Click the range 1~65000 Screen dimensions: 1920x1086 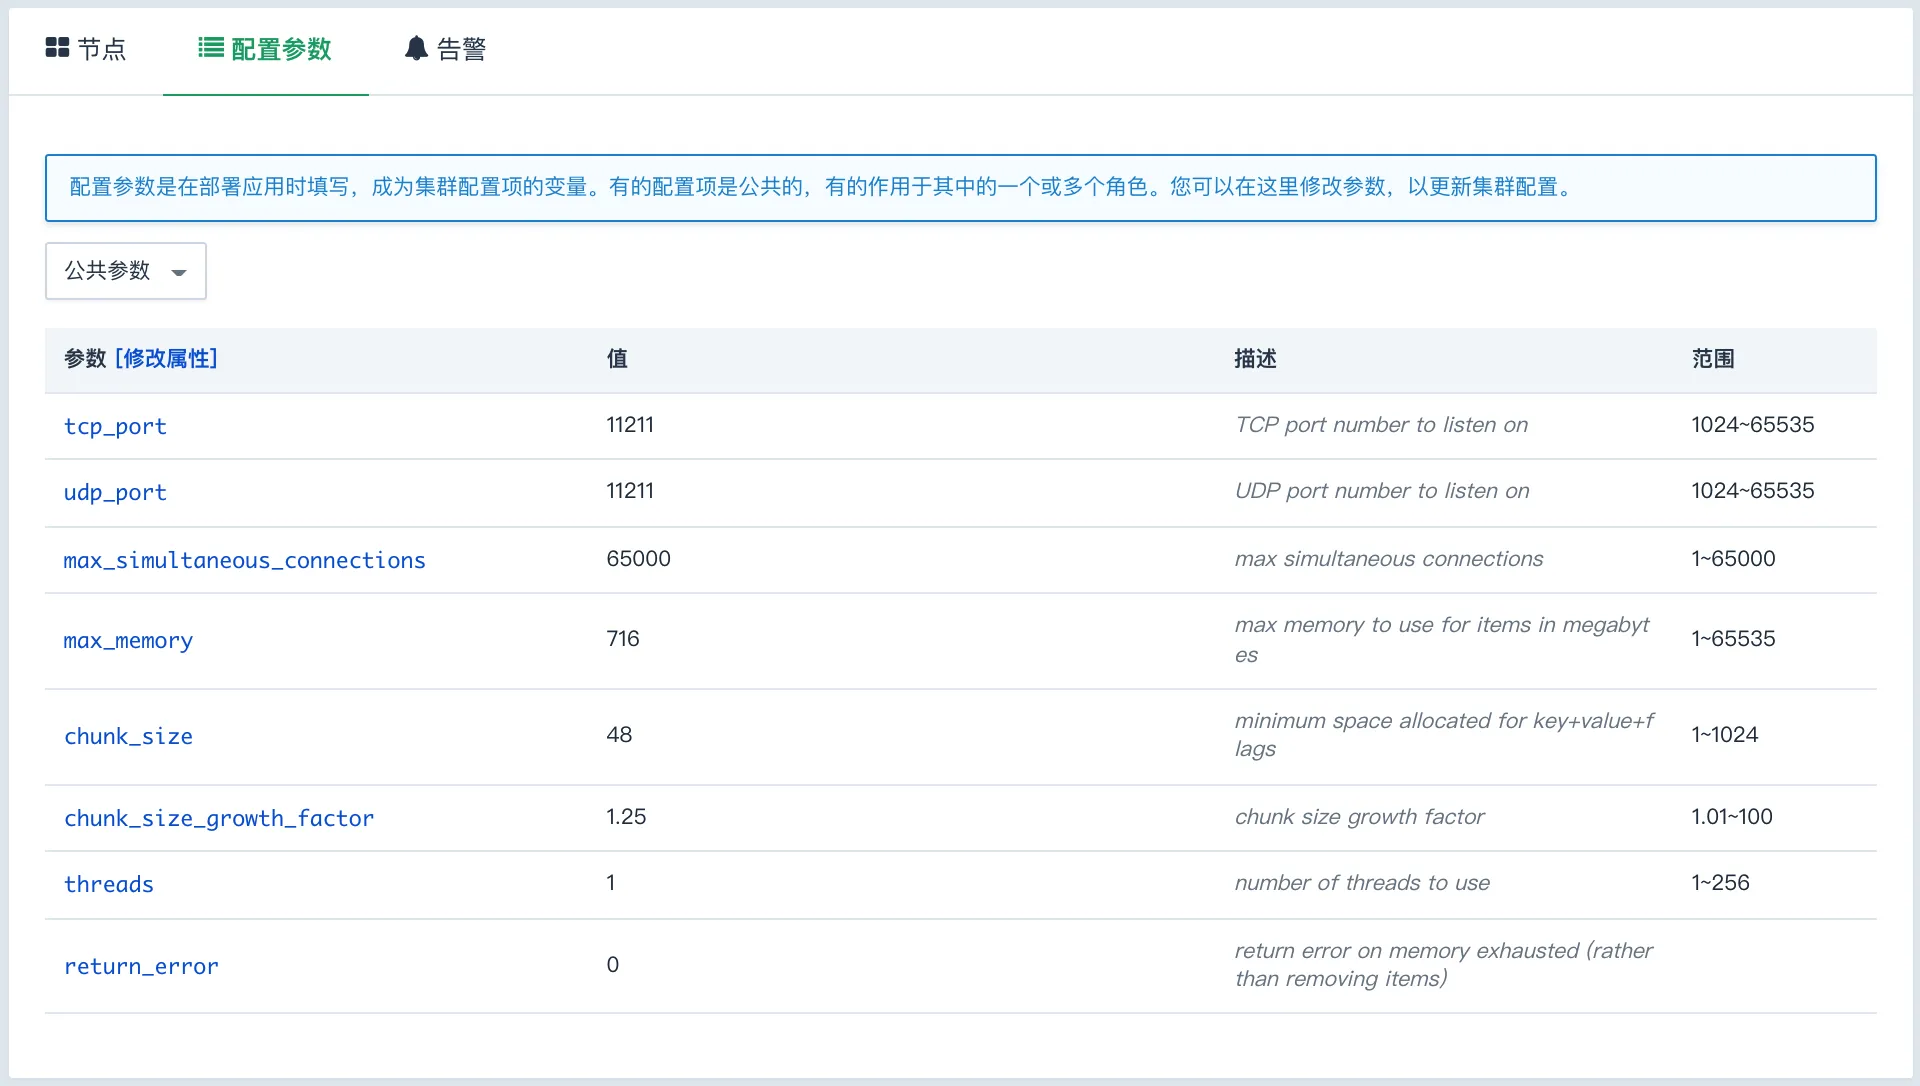1733,558
